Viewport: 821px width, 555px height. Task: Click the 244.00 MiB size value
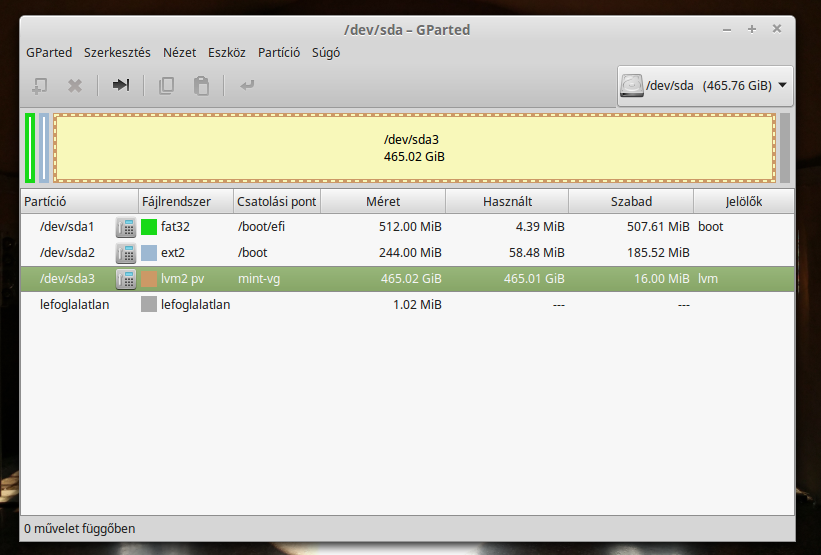pos(410,253)
